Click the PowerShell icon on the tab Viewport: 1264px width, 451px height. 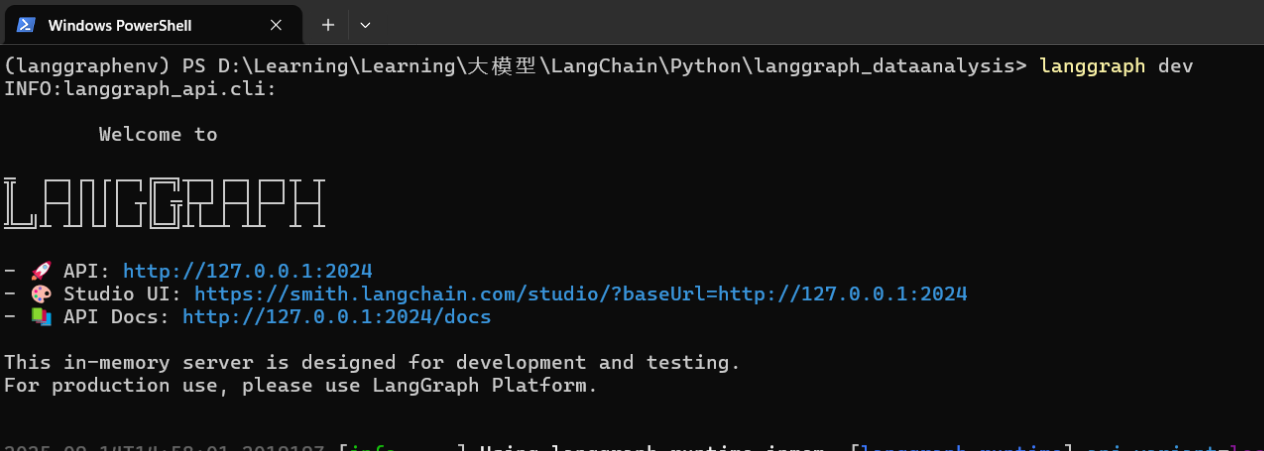(26, 25)
